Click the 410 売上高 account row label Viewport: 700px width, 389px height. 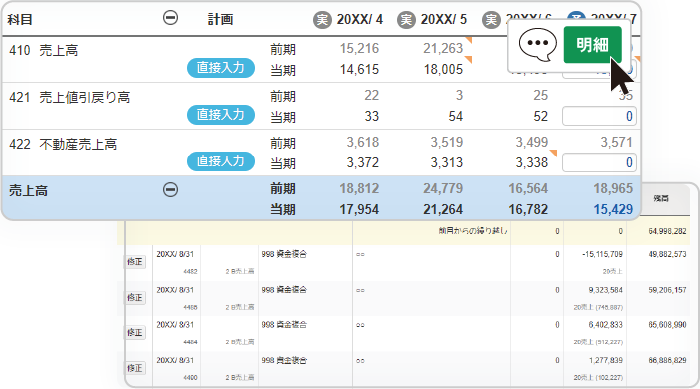click(44, 50)
